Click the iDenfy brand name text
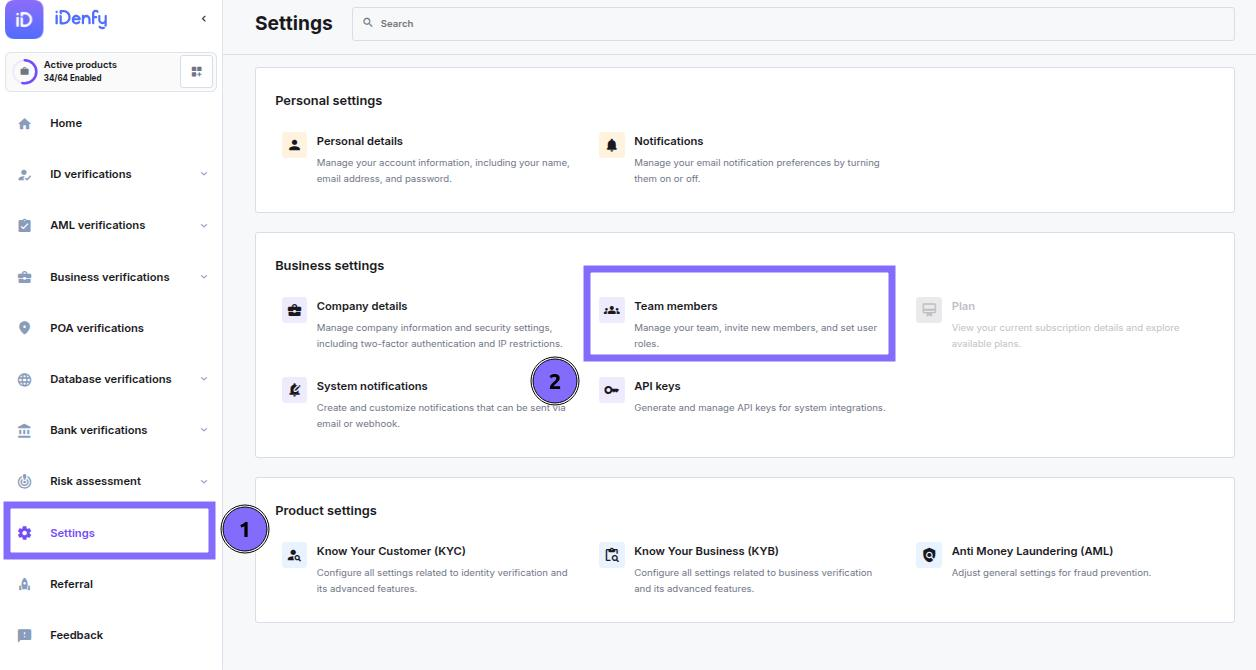Screen dimensions: 1256x670 click(x=81, y=19)
